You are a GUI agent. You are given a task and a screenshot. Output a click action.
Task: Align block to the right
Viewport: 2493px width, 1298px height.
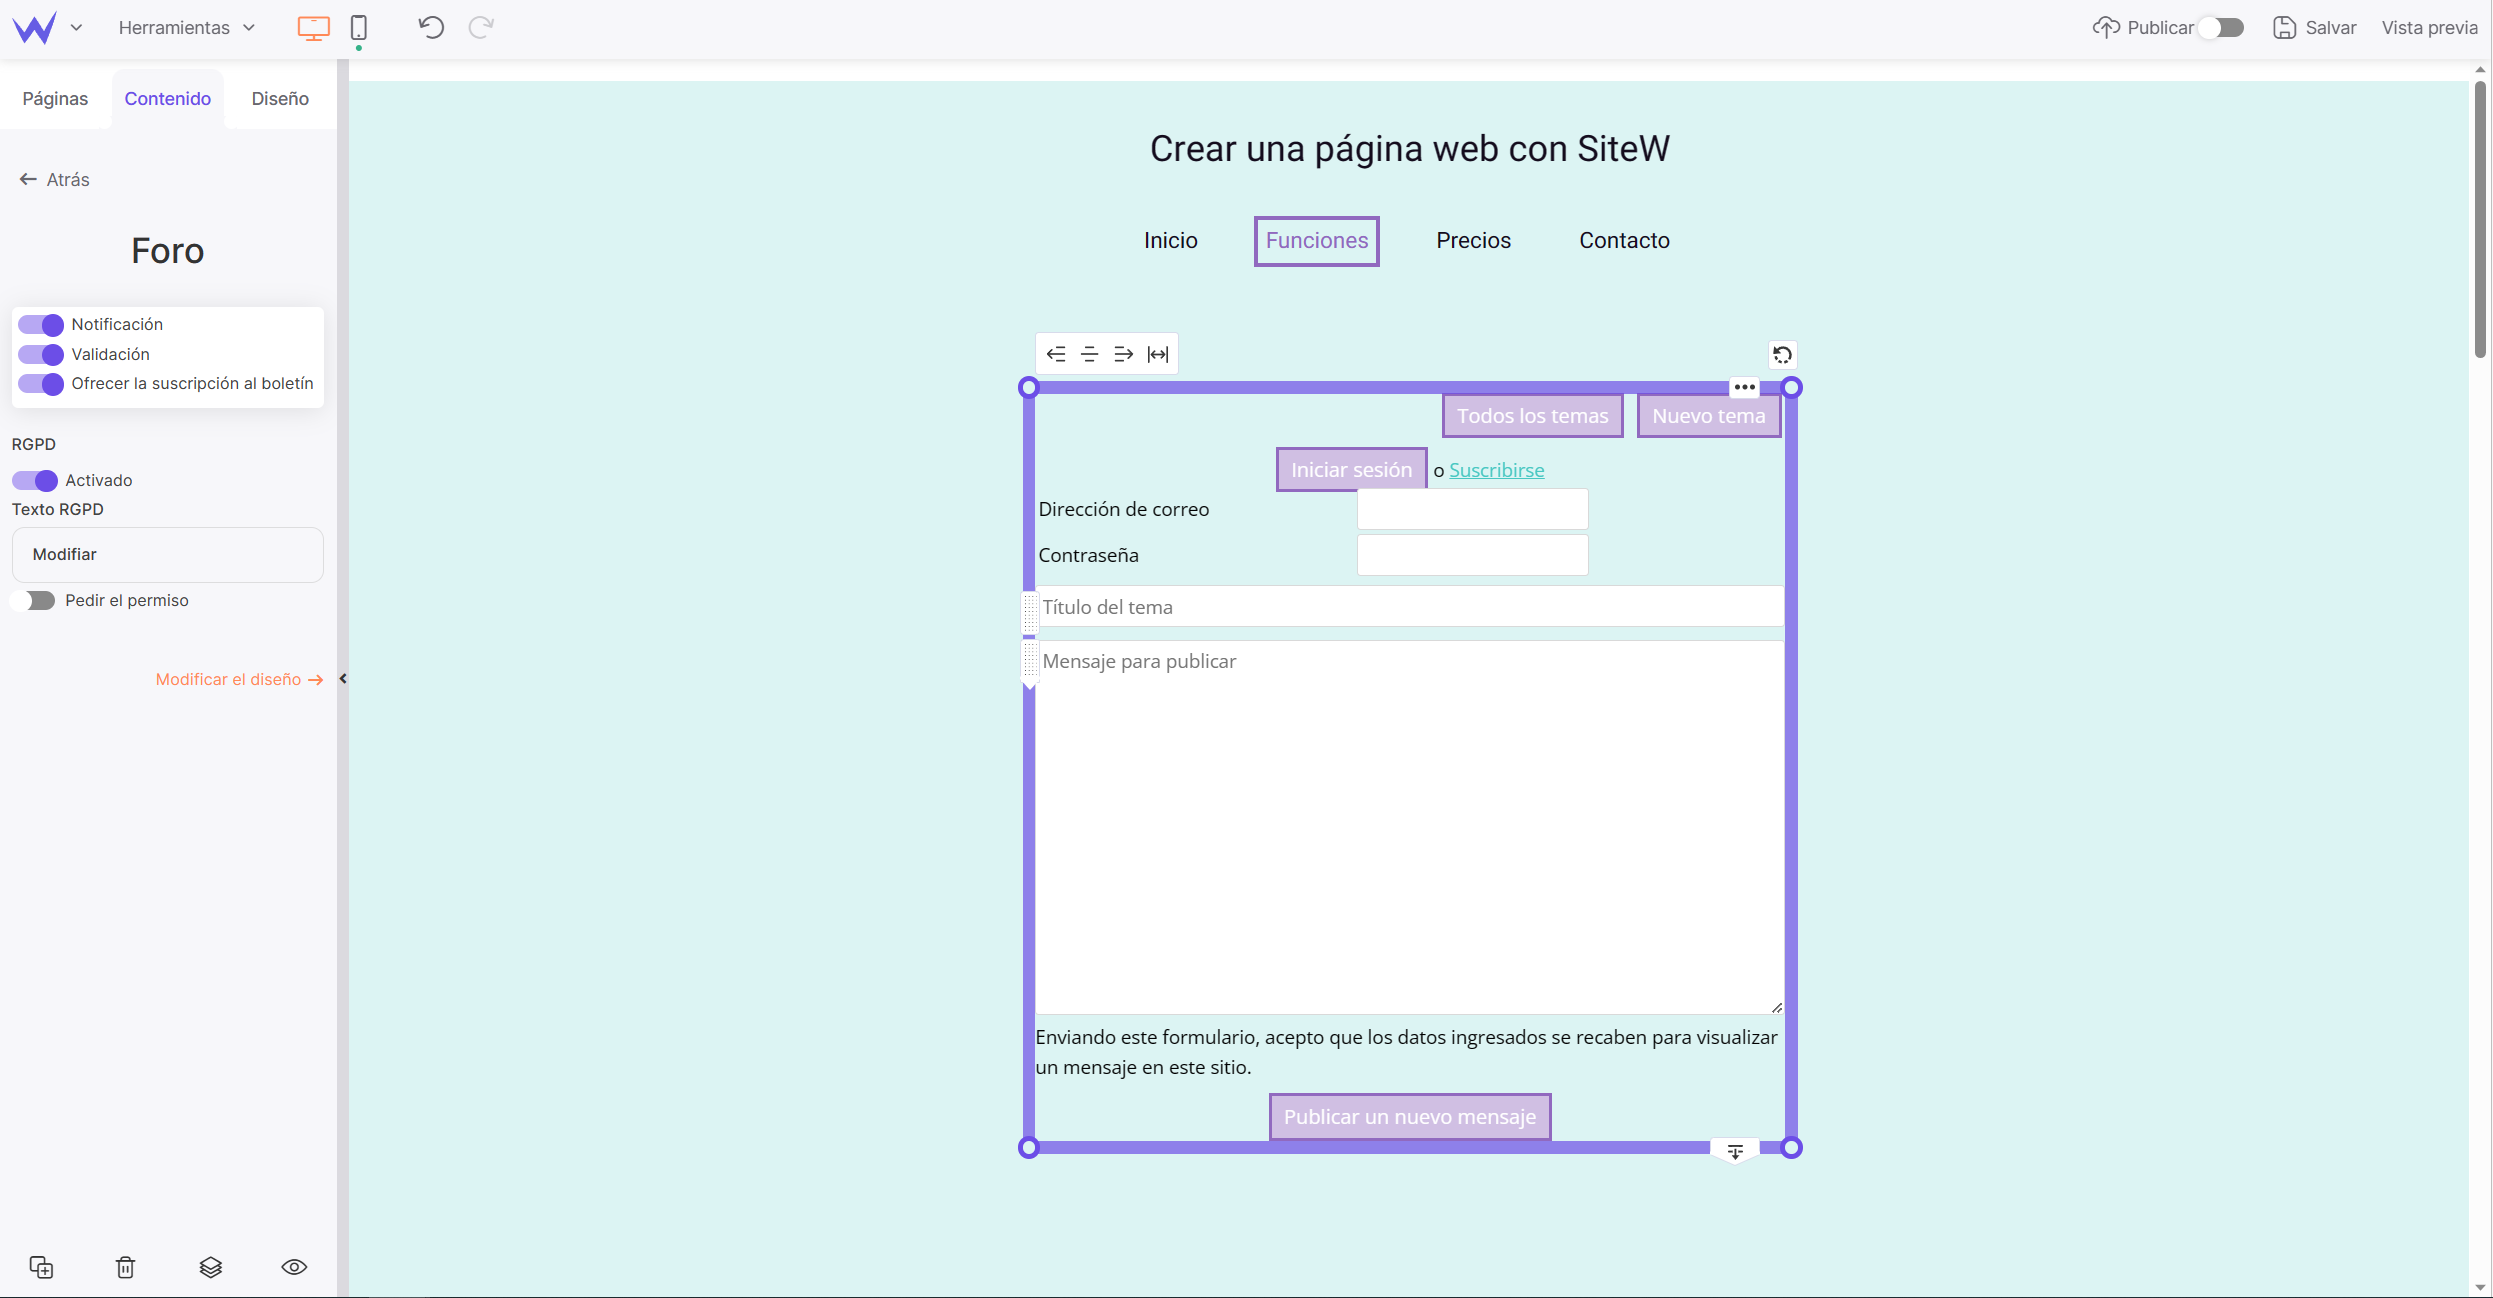click(1124, 354)
